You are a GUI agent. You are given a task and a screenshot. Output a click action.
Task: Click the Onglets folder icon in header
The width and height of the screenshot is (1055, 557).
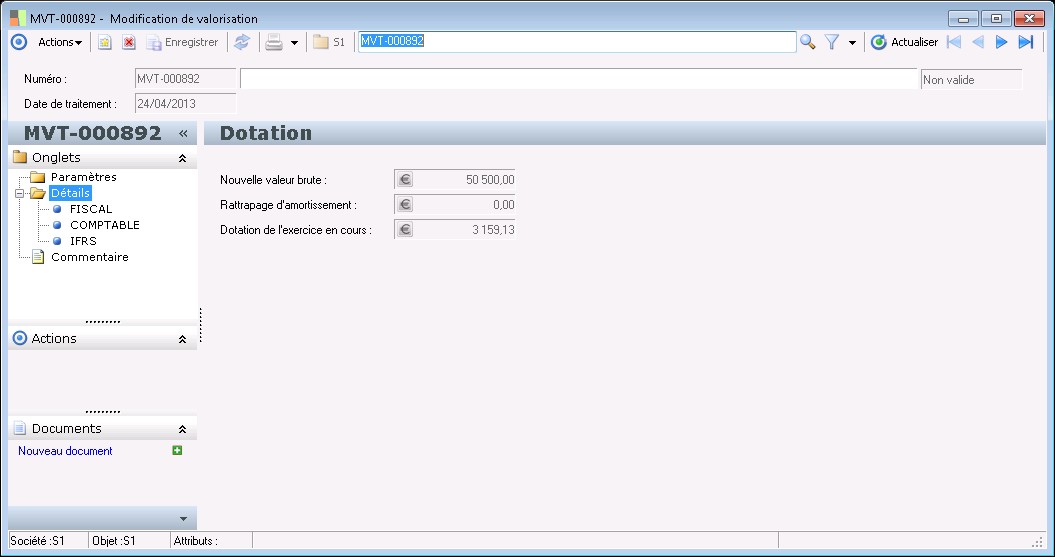pyautogui.click(x=20, y=157)
